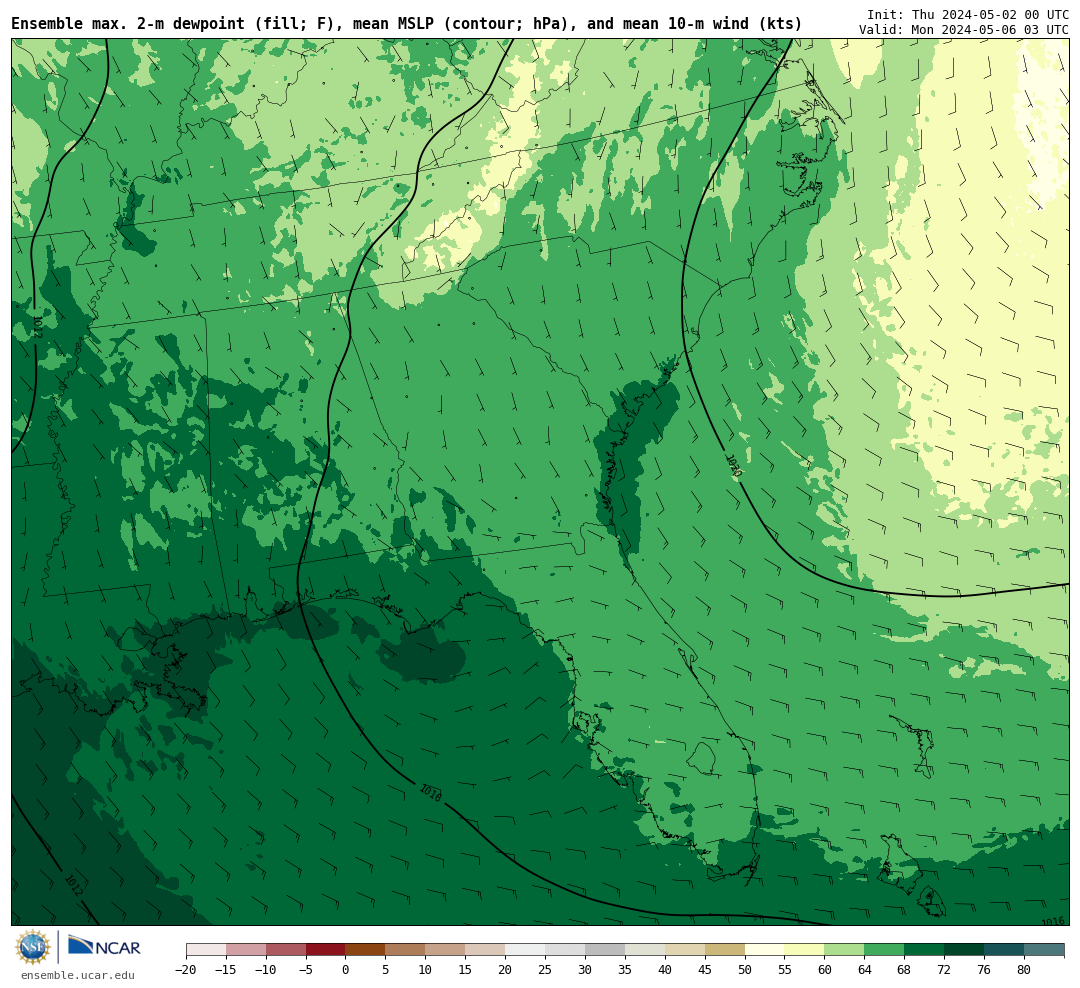Image resolution: width=1080 pixels, height=988 pixels.
Task: Pick the colorbar segment between -10 and -5
Action: pos(286,950)
